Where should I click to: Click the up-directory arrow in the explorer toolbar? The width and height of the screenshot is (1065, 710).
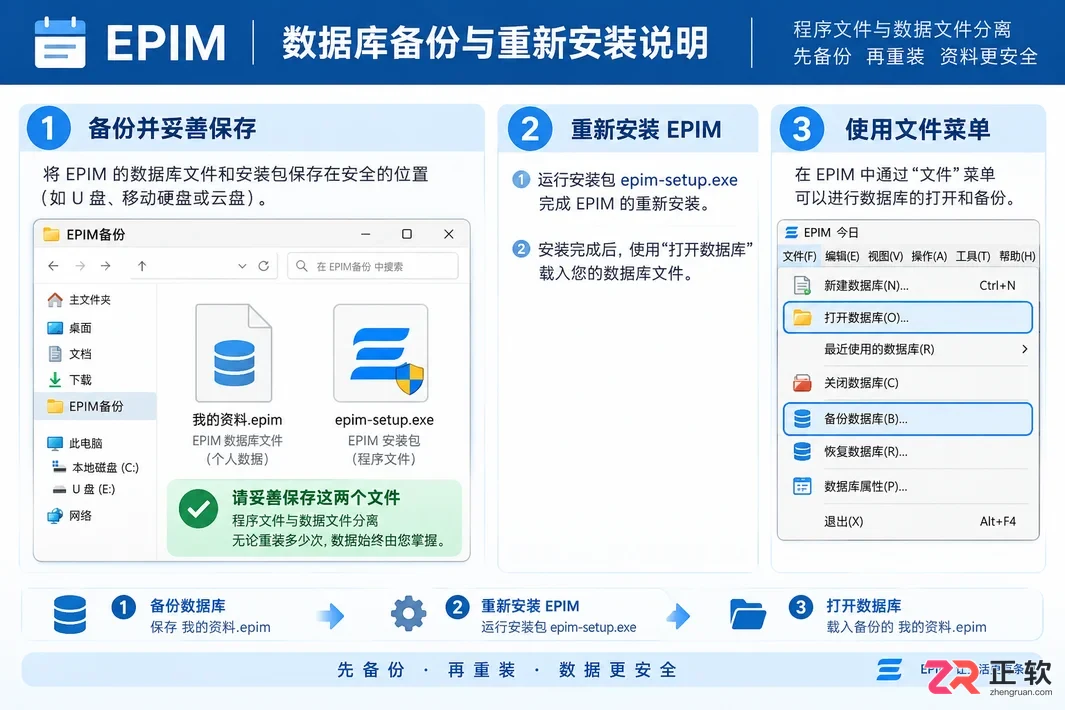click(x=142, y=266)
